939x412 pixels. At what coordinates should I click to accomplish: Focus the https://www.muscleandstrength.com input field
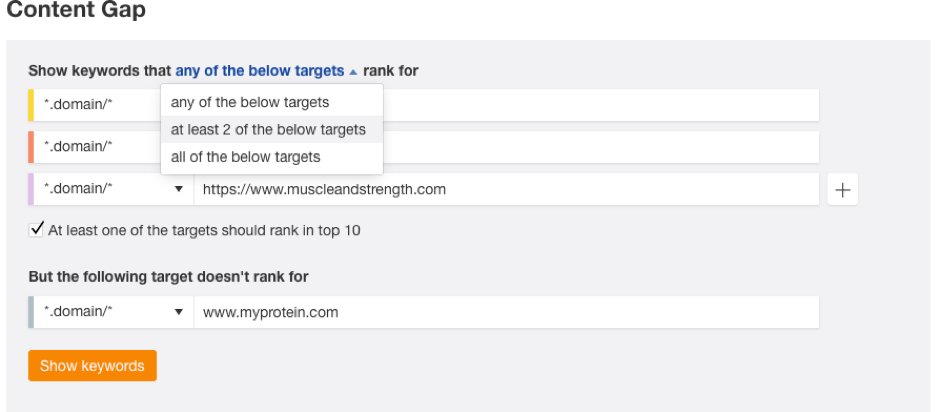click(x=507, y=189)
